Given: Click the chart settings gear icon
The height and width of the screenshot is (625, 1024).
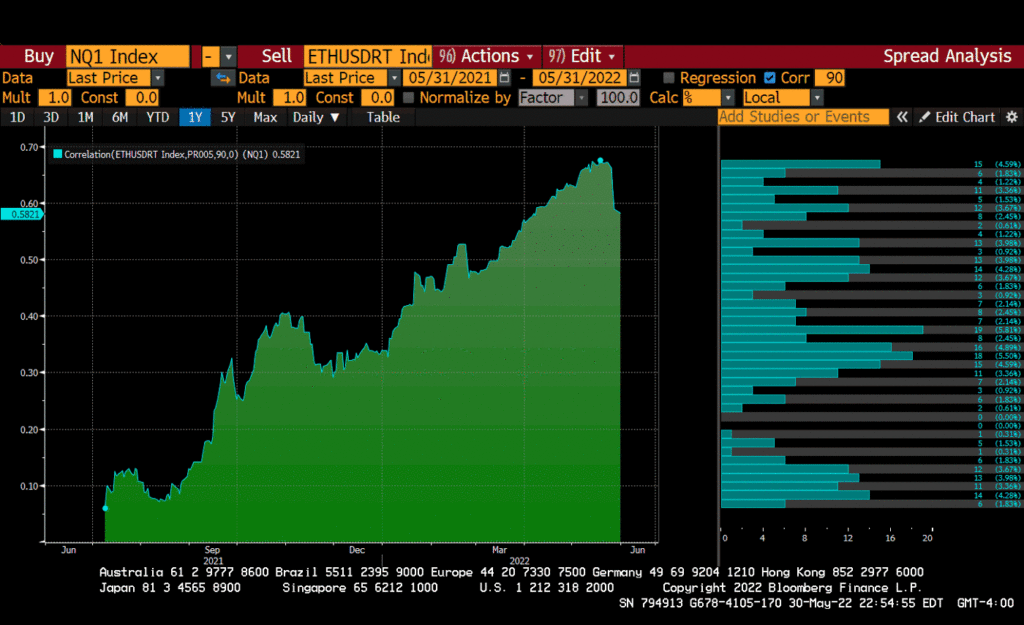Looking at the screenshot, I should point(1008,117).
